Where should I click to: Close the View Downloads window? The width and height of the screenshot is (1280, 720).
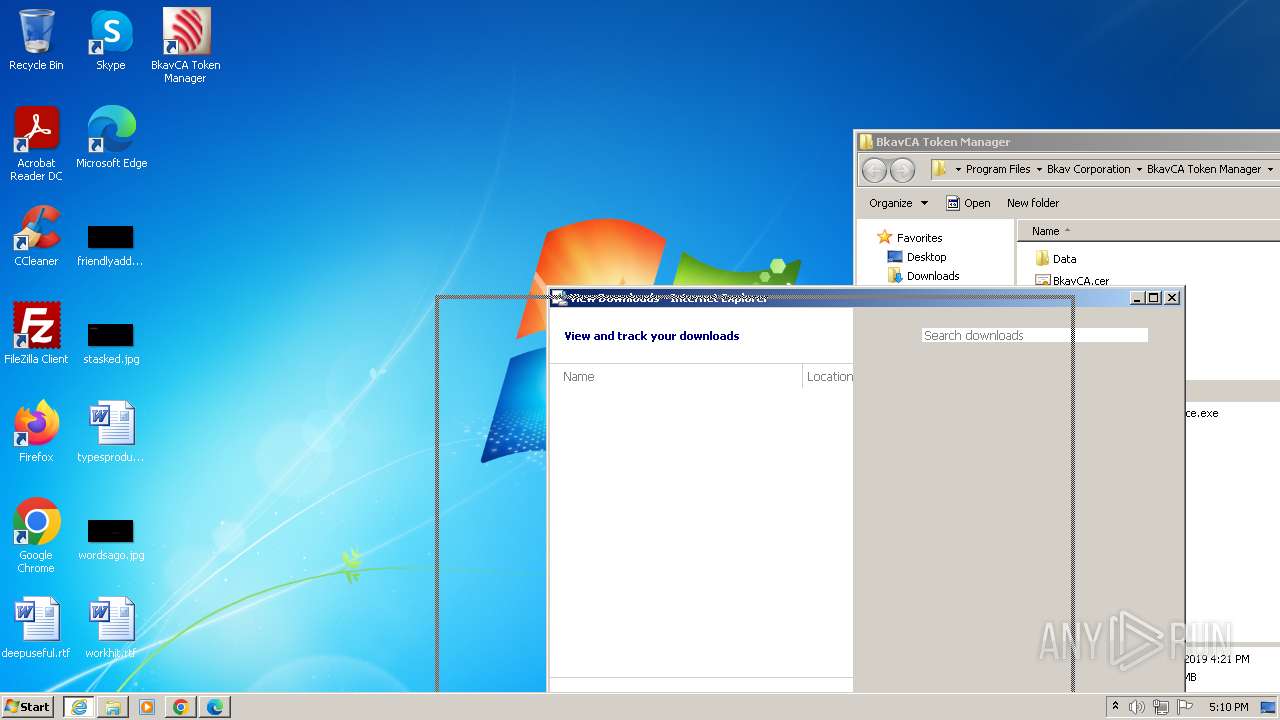(1172, 298)
